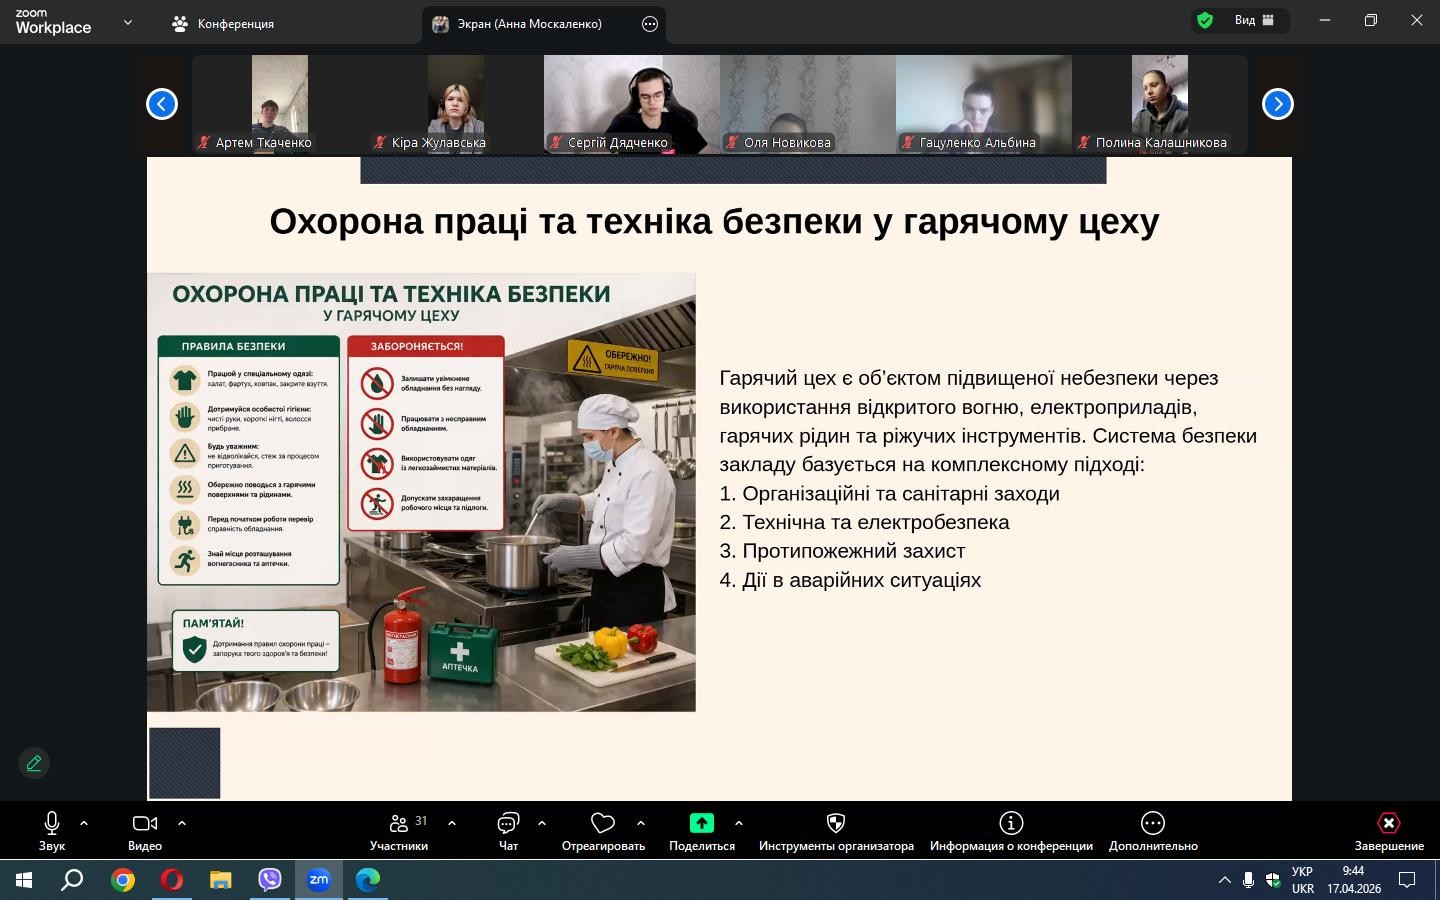The height and width of the screenshot is (900, 1440).
Task: Open the Дополнительно more options icon
Action: tap(1153, 823)
